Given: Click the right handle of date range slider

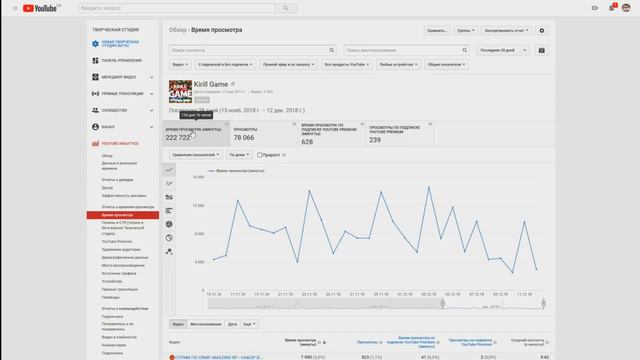Looking at the screenshot, I should tap(543, 303).
